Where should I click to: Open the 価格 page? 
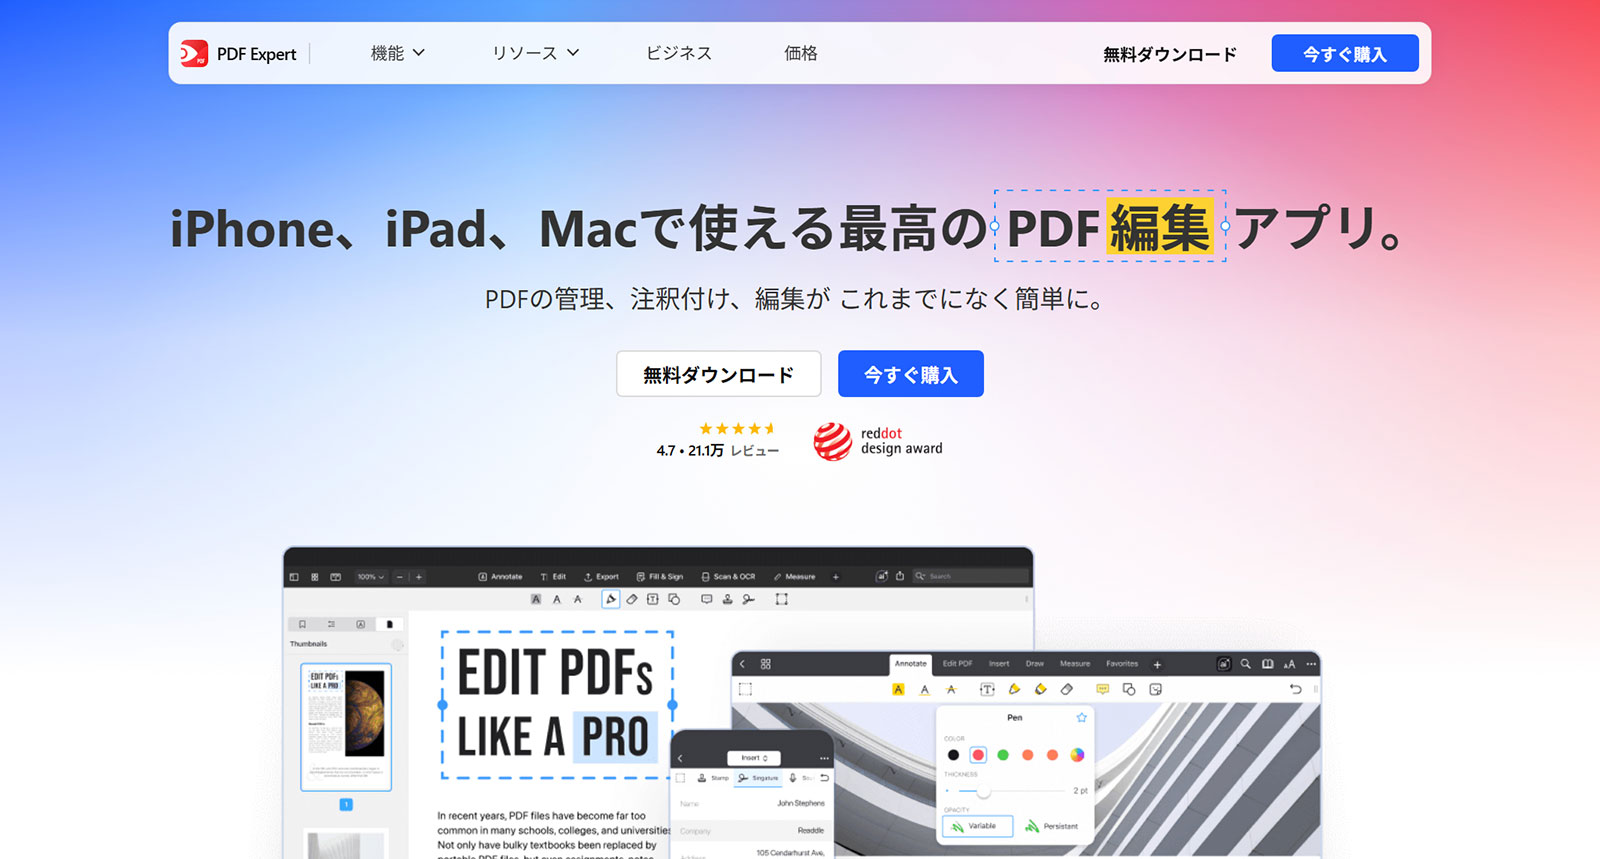[x=801, y=53]
